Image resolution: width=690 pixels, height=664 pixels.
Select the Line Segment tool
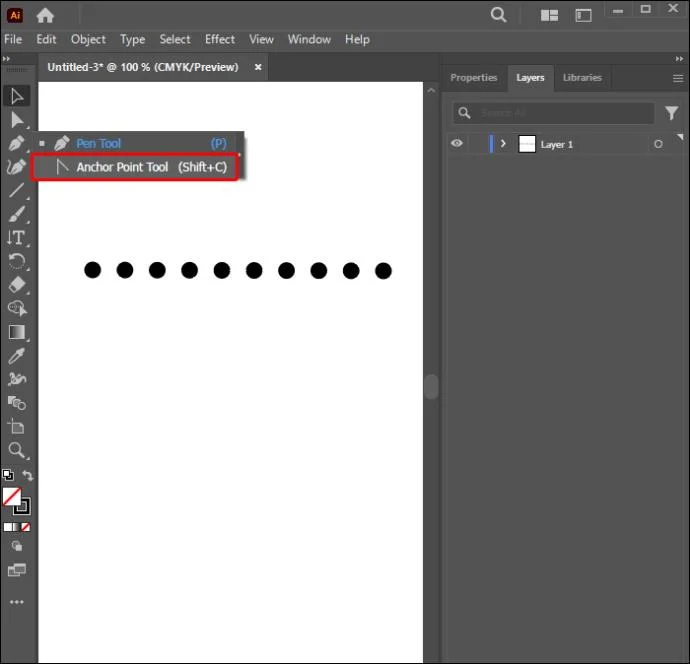coord(17,190)
